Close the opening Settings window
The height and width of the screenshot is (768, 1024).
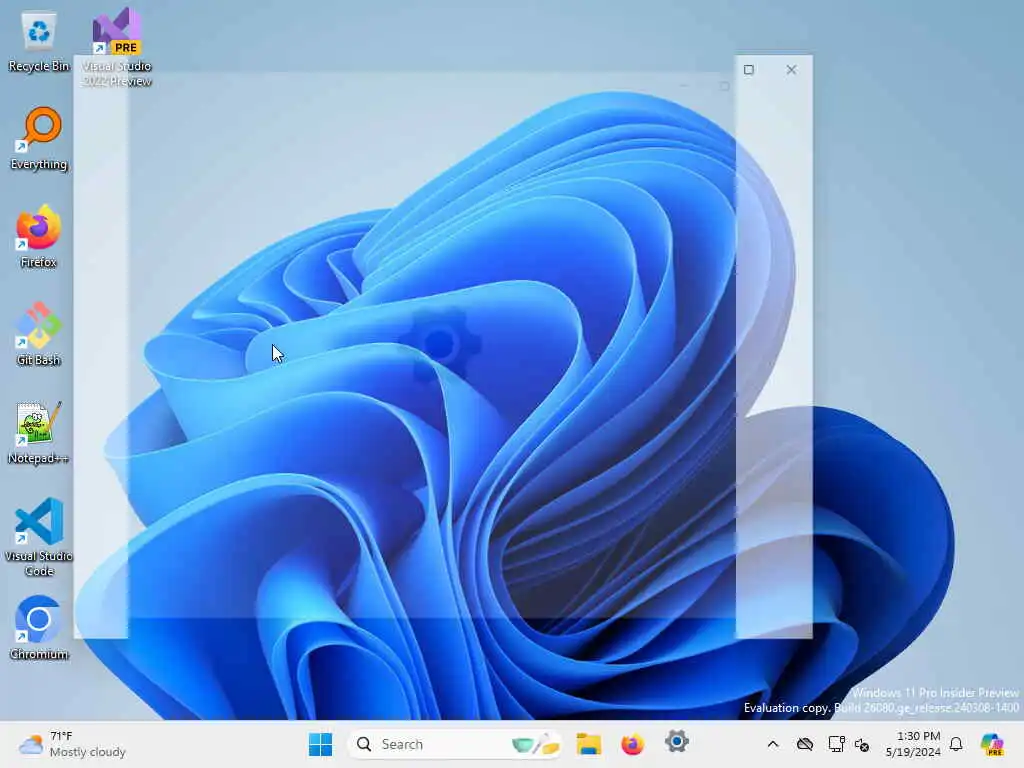coord(792,70)
